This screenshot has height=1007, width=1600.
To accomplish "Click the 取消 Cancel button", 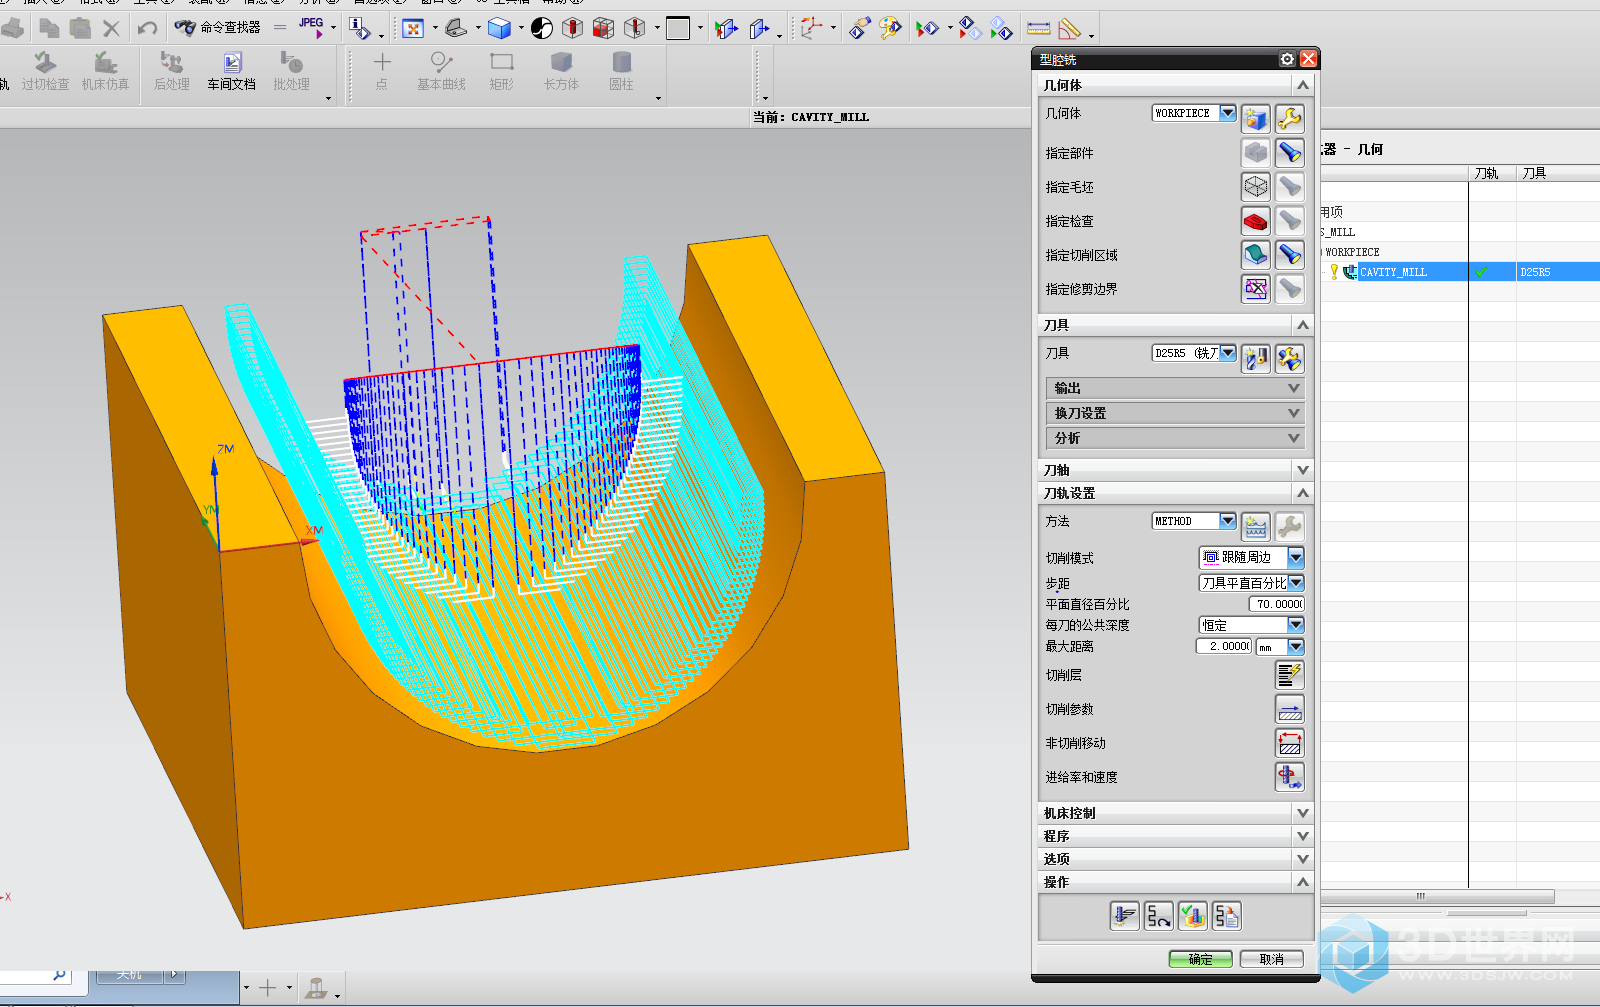I will click(x=1272, y=959).
